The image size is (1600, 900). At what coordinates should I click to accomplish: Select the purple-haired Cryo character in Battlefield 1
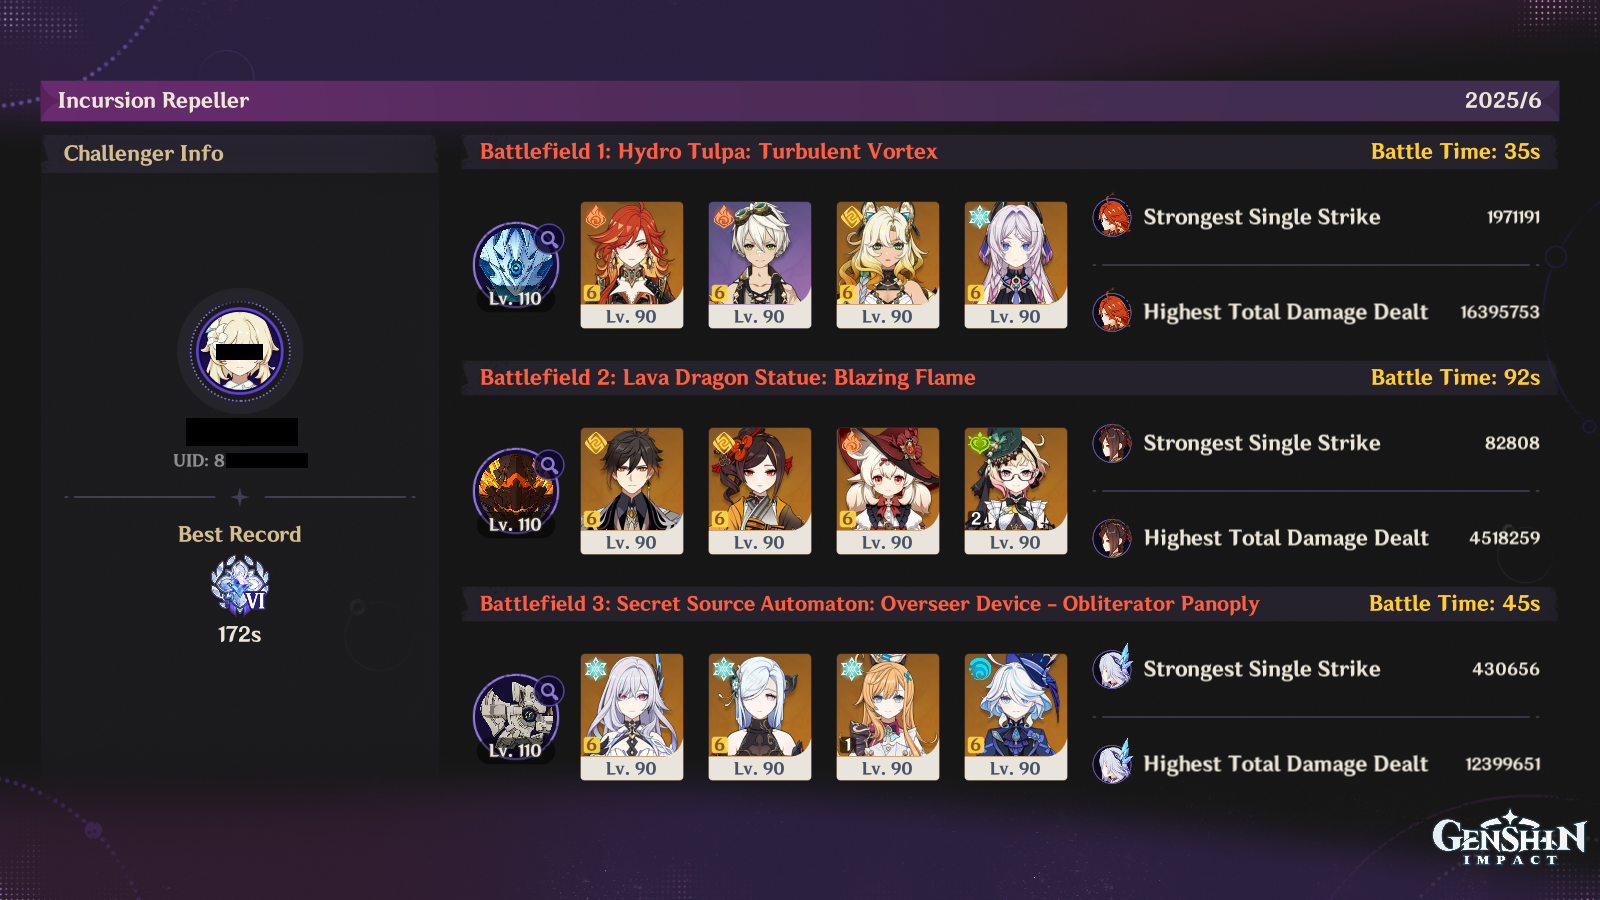(1016, 265)
